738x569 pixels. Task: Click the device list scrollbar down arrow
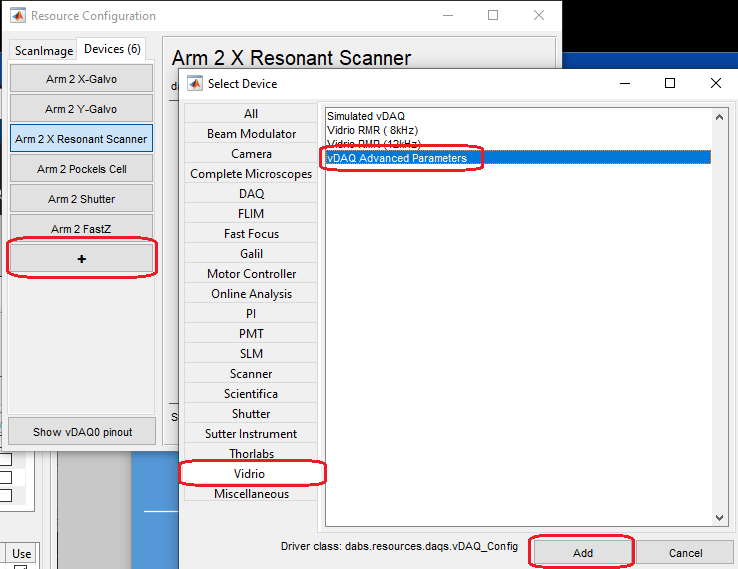click(718, 518)
